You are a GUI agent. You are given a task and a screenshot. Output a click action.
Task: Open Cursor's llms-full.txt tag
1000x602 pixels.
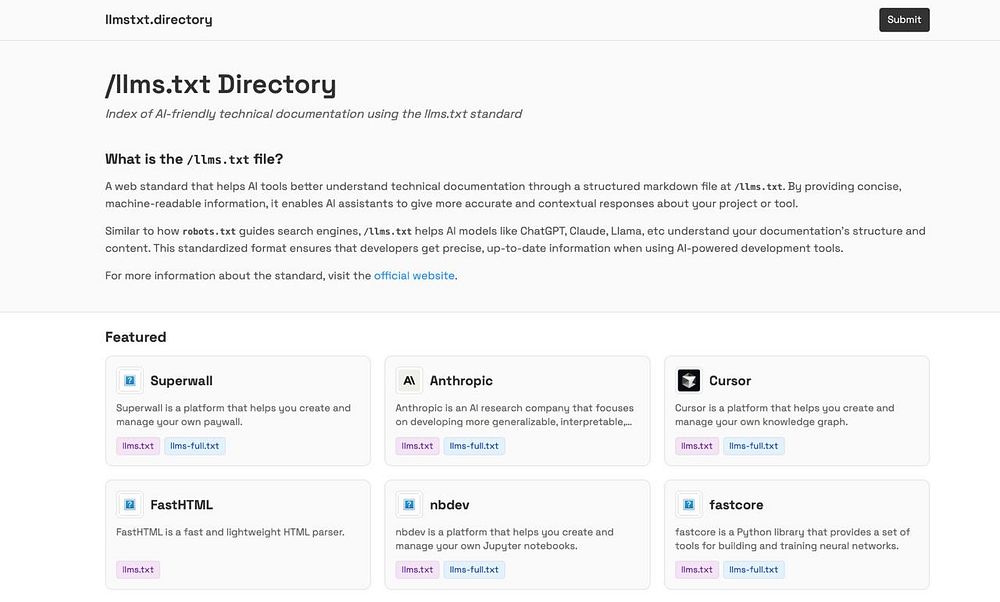pos(754,446)
